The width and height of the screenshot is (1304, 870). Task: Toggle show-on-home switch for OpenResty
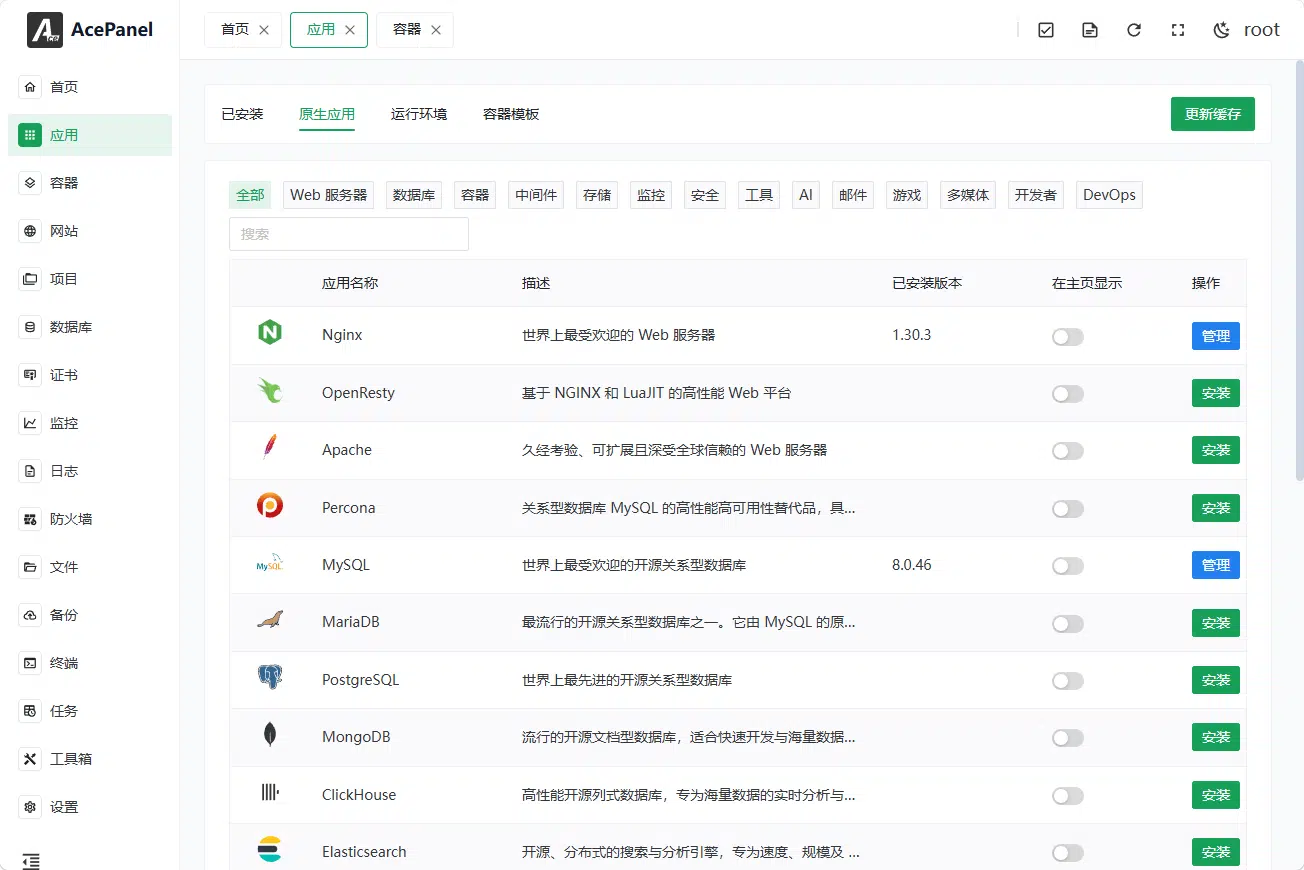(1068, 394)
